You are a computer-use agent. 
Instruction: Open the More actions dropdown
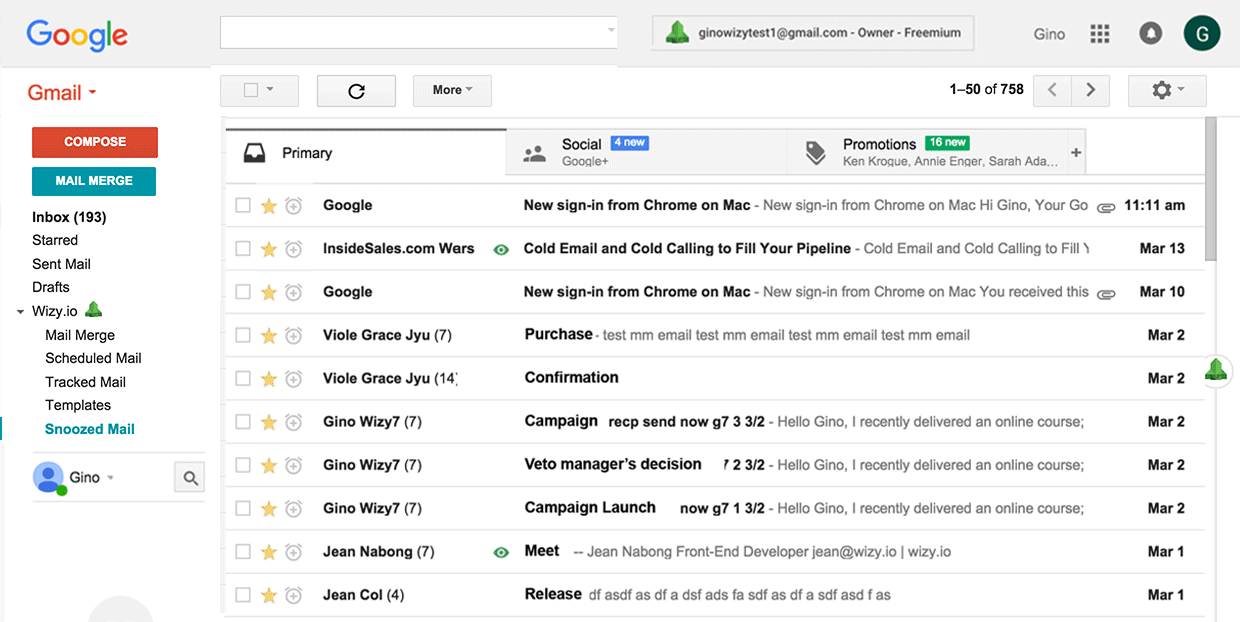point(452,90)
